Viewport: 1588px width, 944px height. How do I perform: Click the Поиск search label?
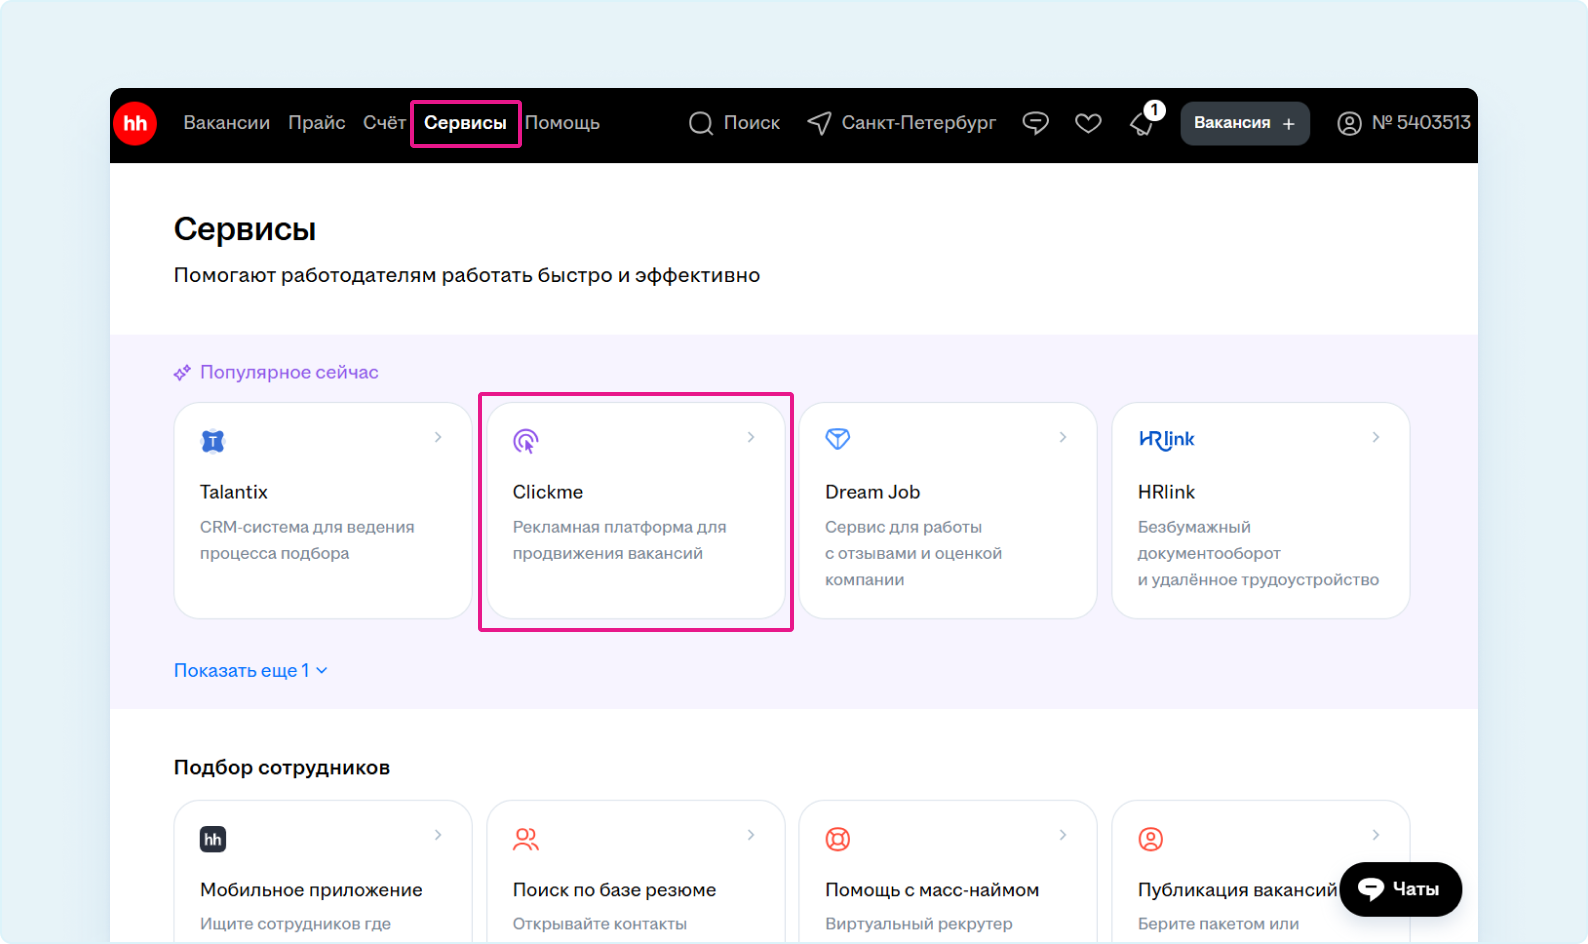pos(752,123)
